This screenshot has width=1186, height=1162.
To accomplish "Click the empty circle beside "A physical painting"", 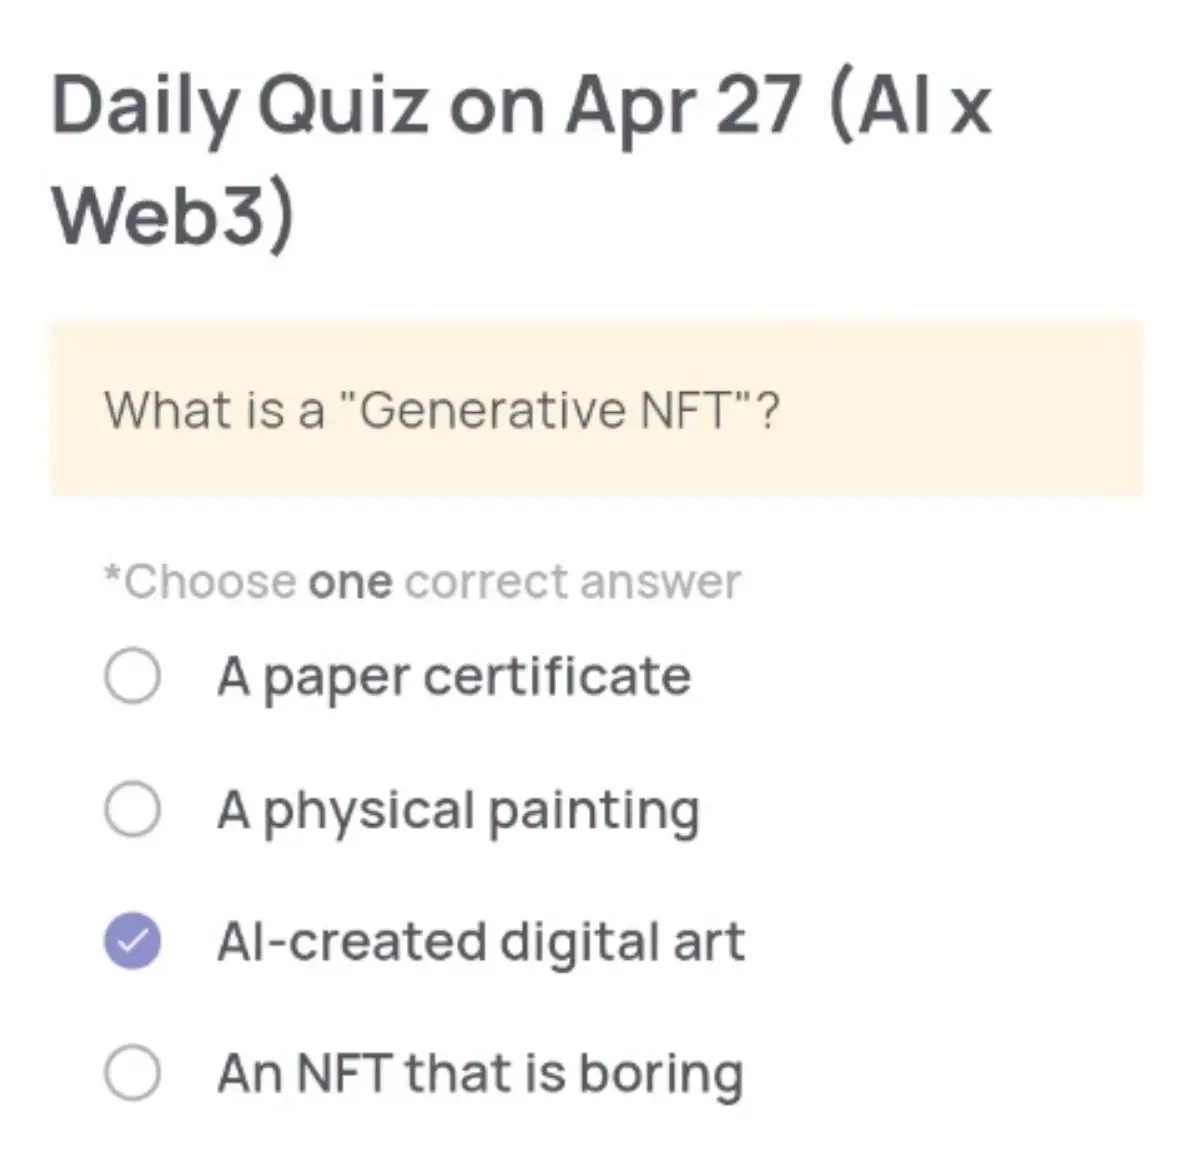I will 133,808.
